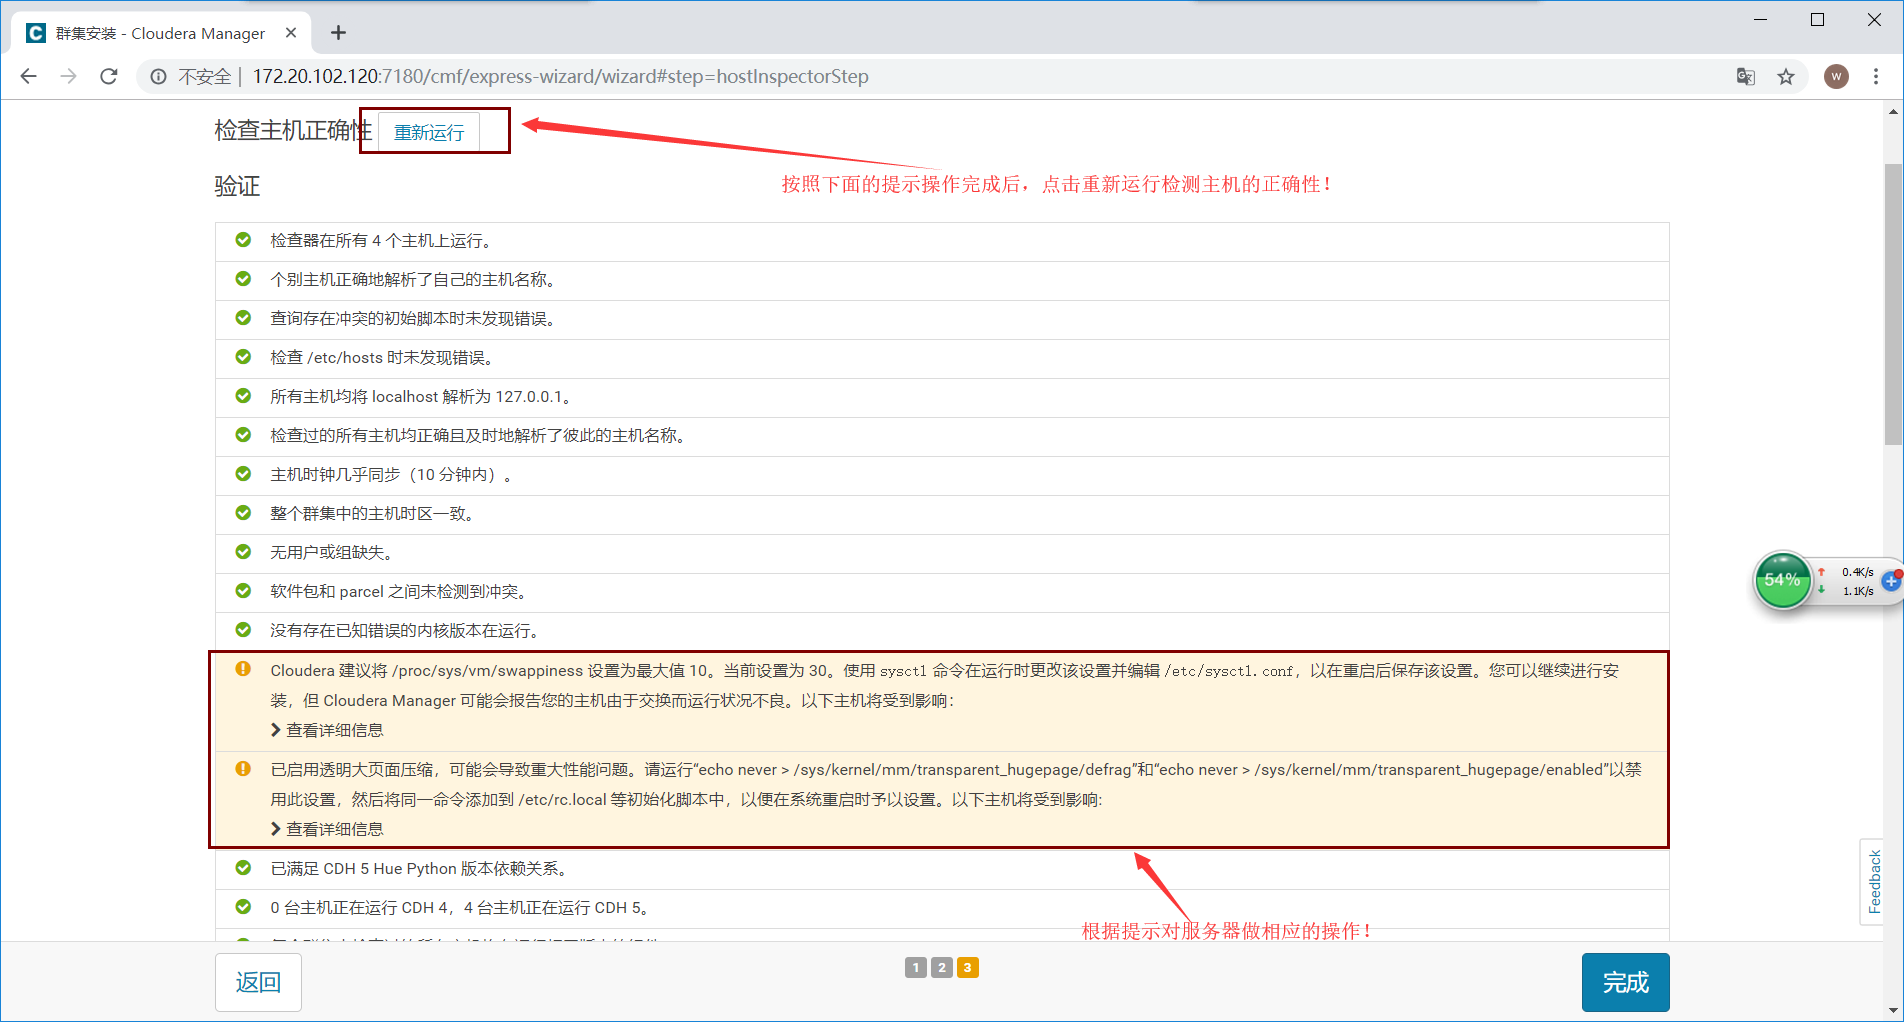
Task: Click the green check beside 个别主机正确地解析了自己的主机名称
Action: pyautogui.click(x=243, y=279)
